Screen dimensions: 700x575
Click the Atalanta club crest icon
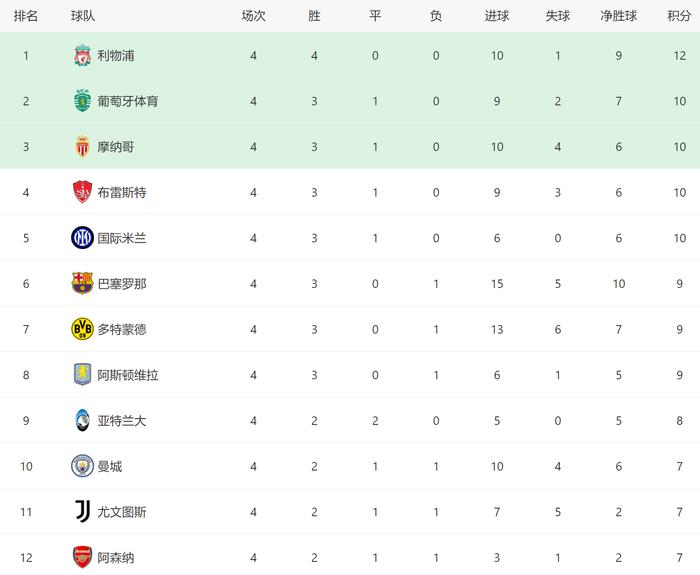pyautogui.click(x=82, y=420)
